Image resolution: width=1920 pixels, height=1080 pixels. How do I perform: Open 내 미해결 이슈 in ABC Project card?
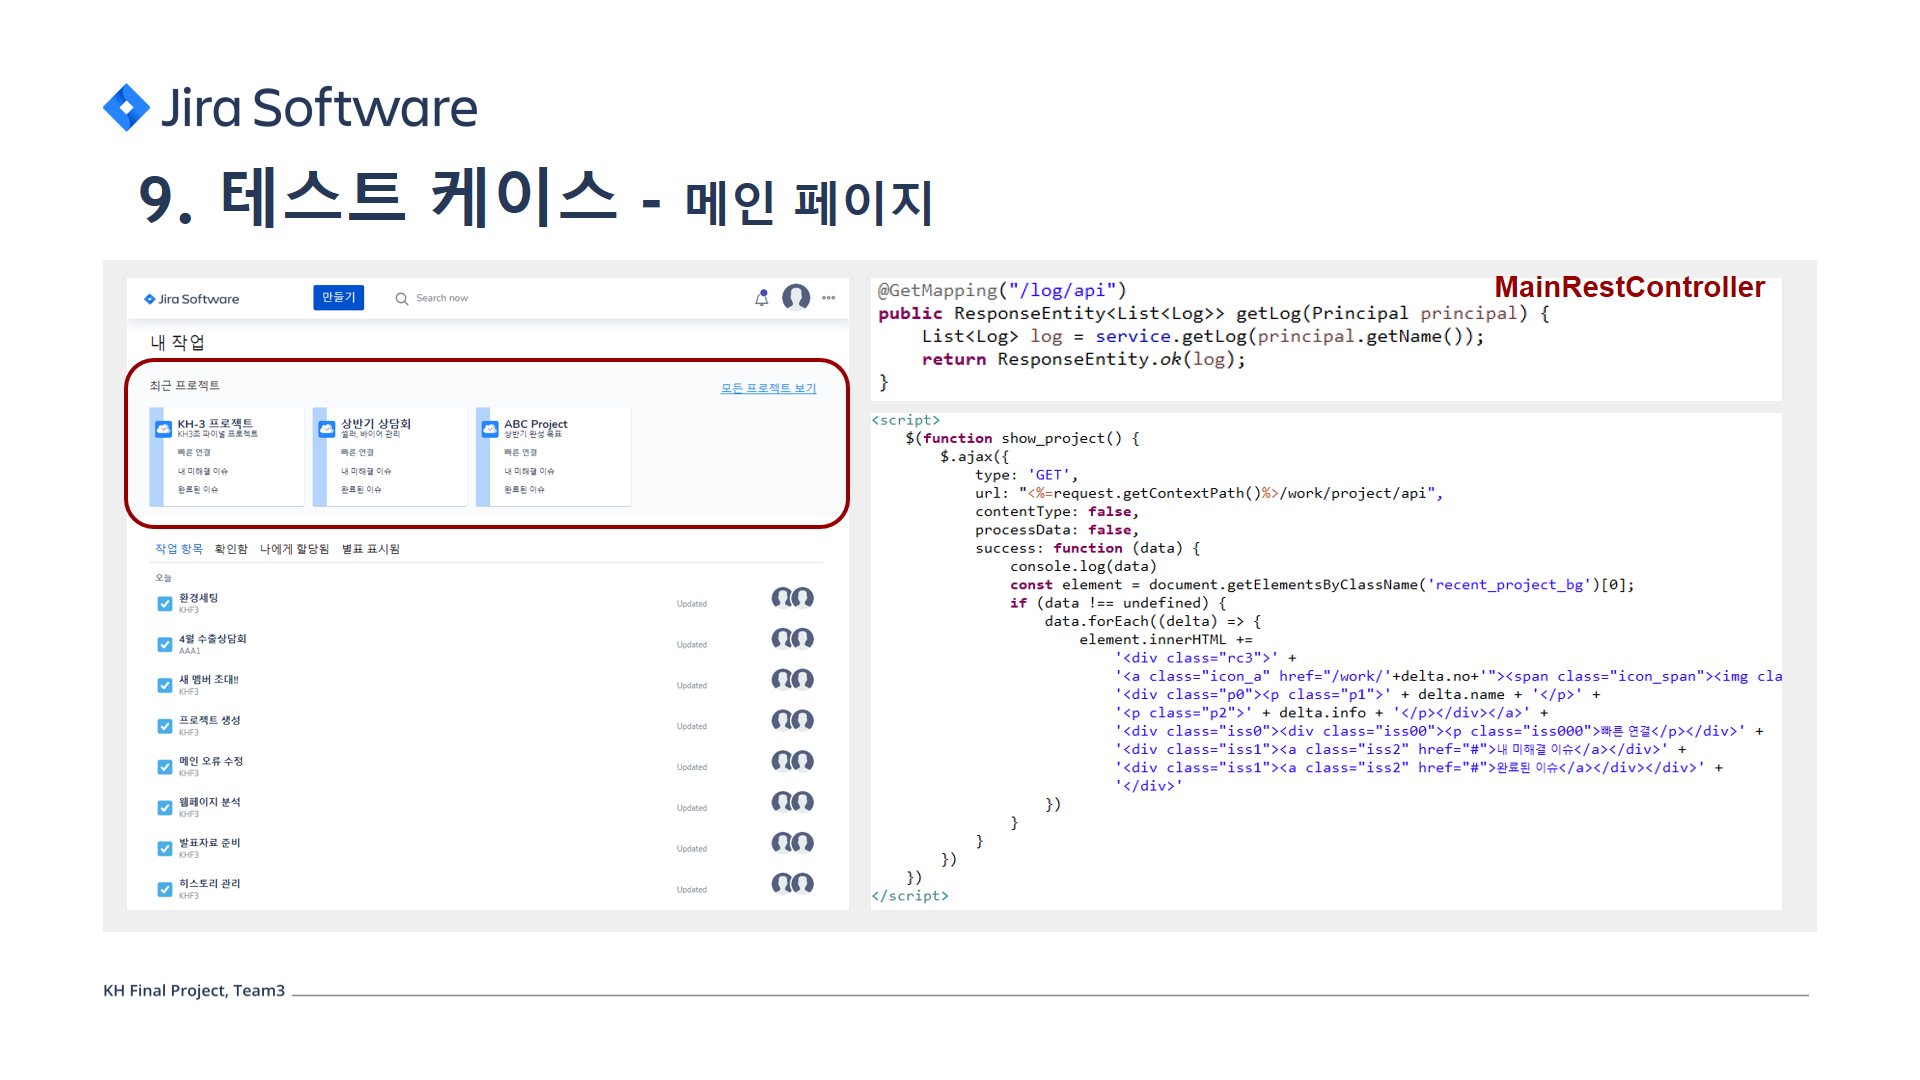click(x=529, y=471)
